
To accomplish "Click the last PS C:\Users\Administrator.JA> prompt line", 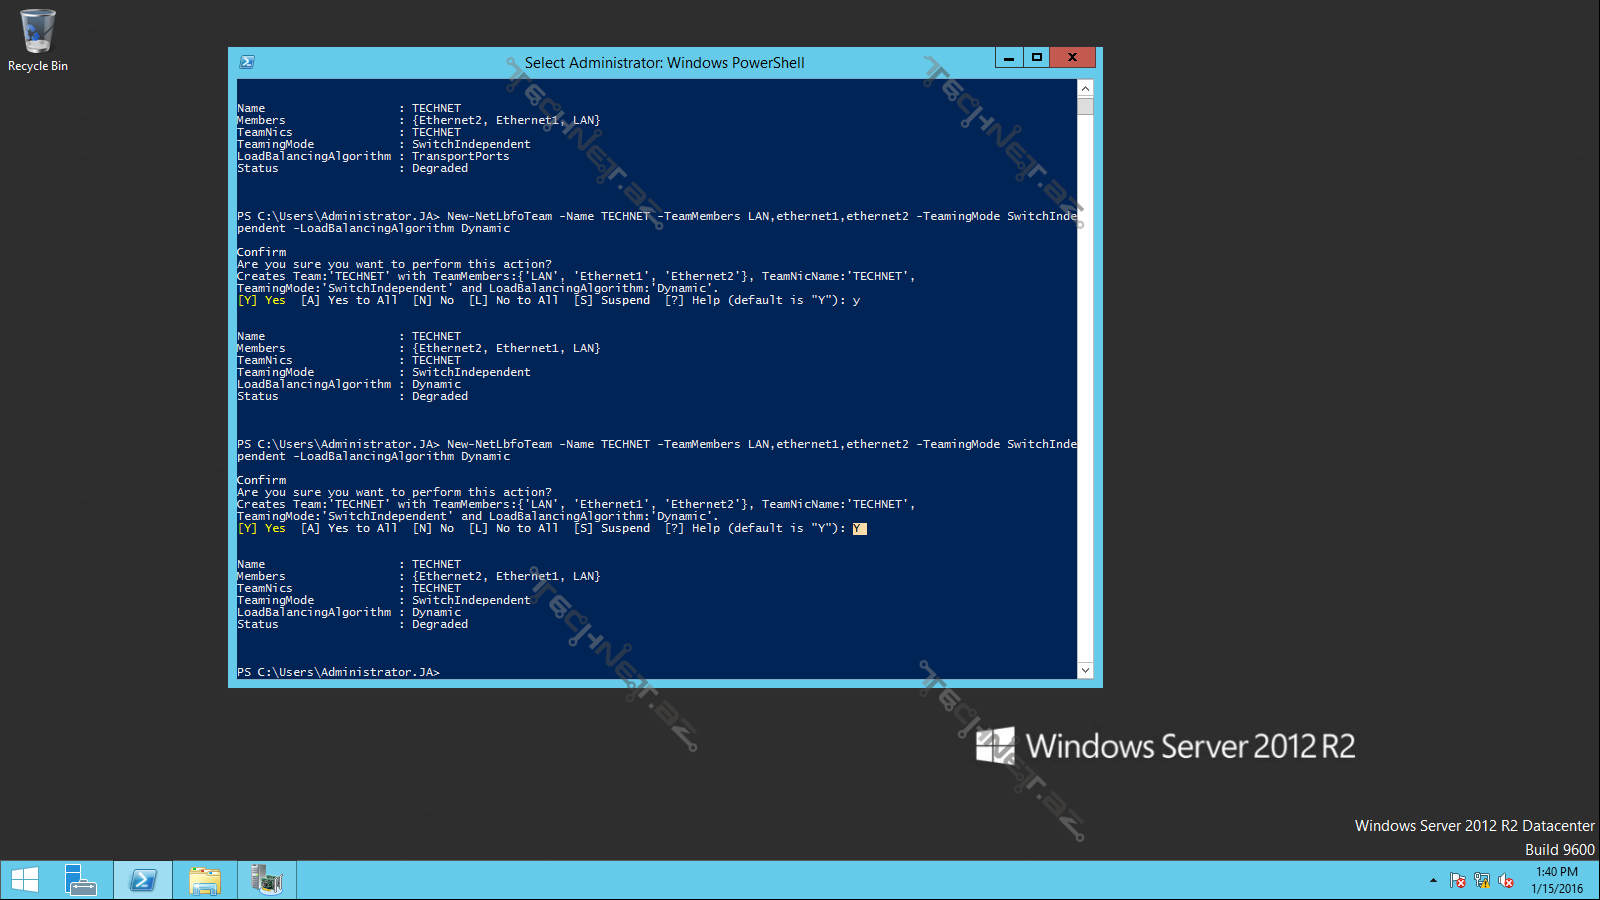I will (339, 672).
